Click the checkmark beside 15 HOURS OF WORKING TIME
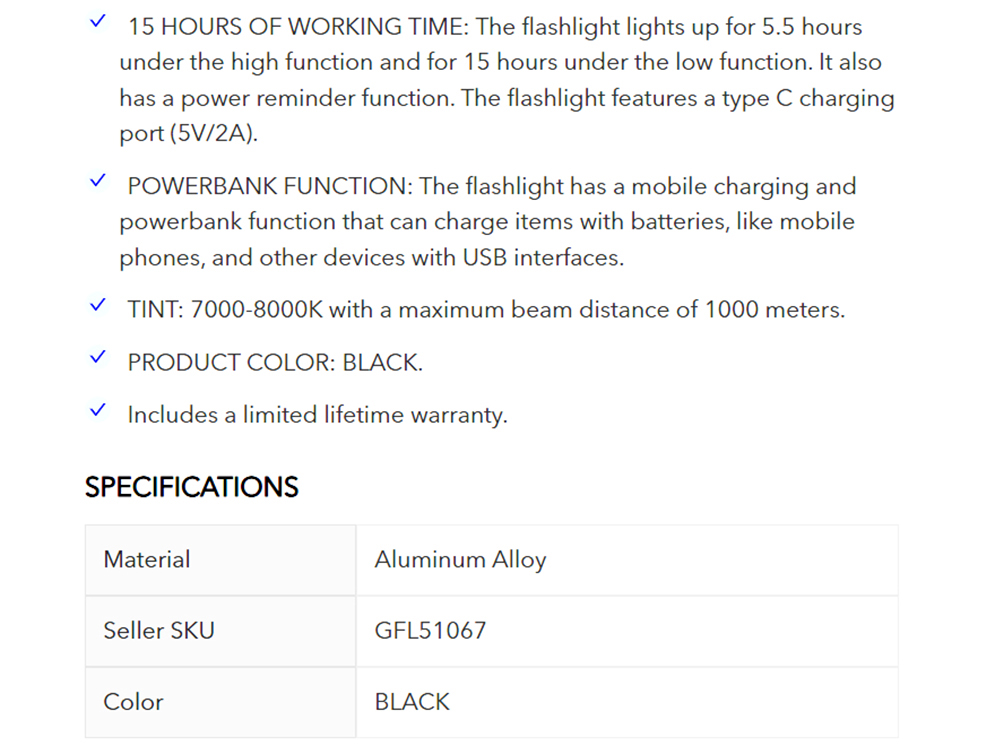This screenshot has height=754, width=995. coord(98,23)
